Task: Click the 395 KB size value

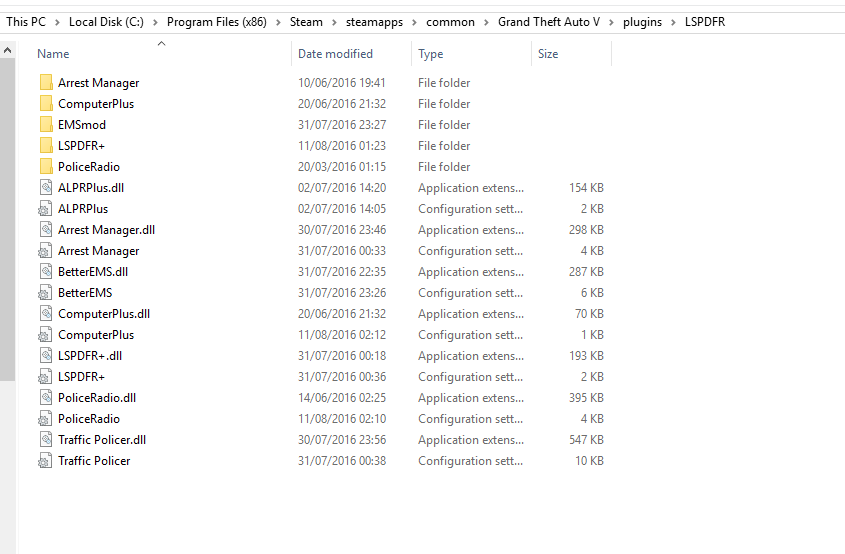Action: click(586, 398)
